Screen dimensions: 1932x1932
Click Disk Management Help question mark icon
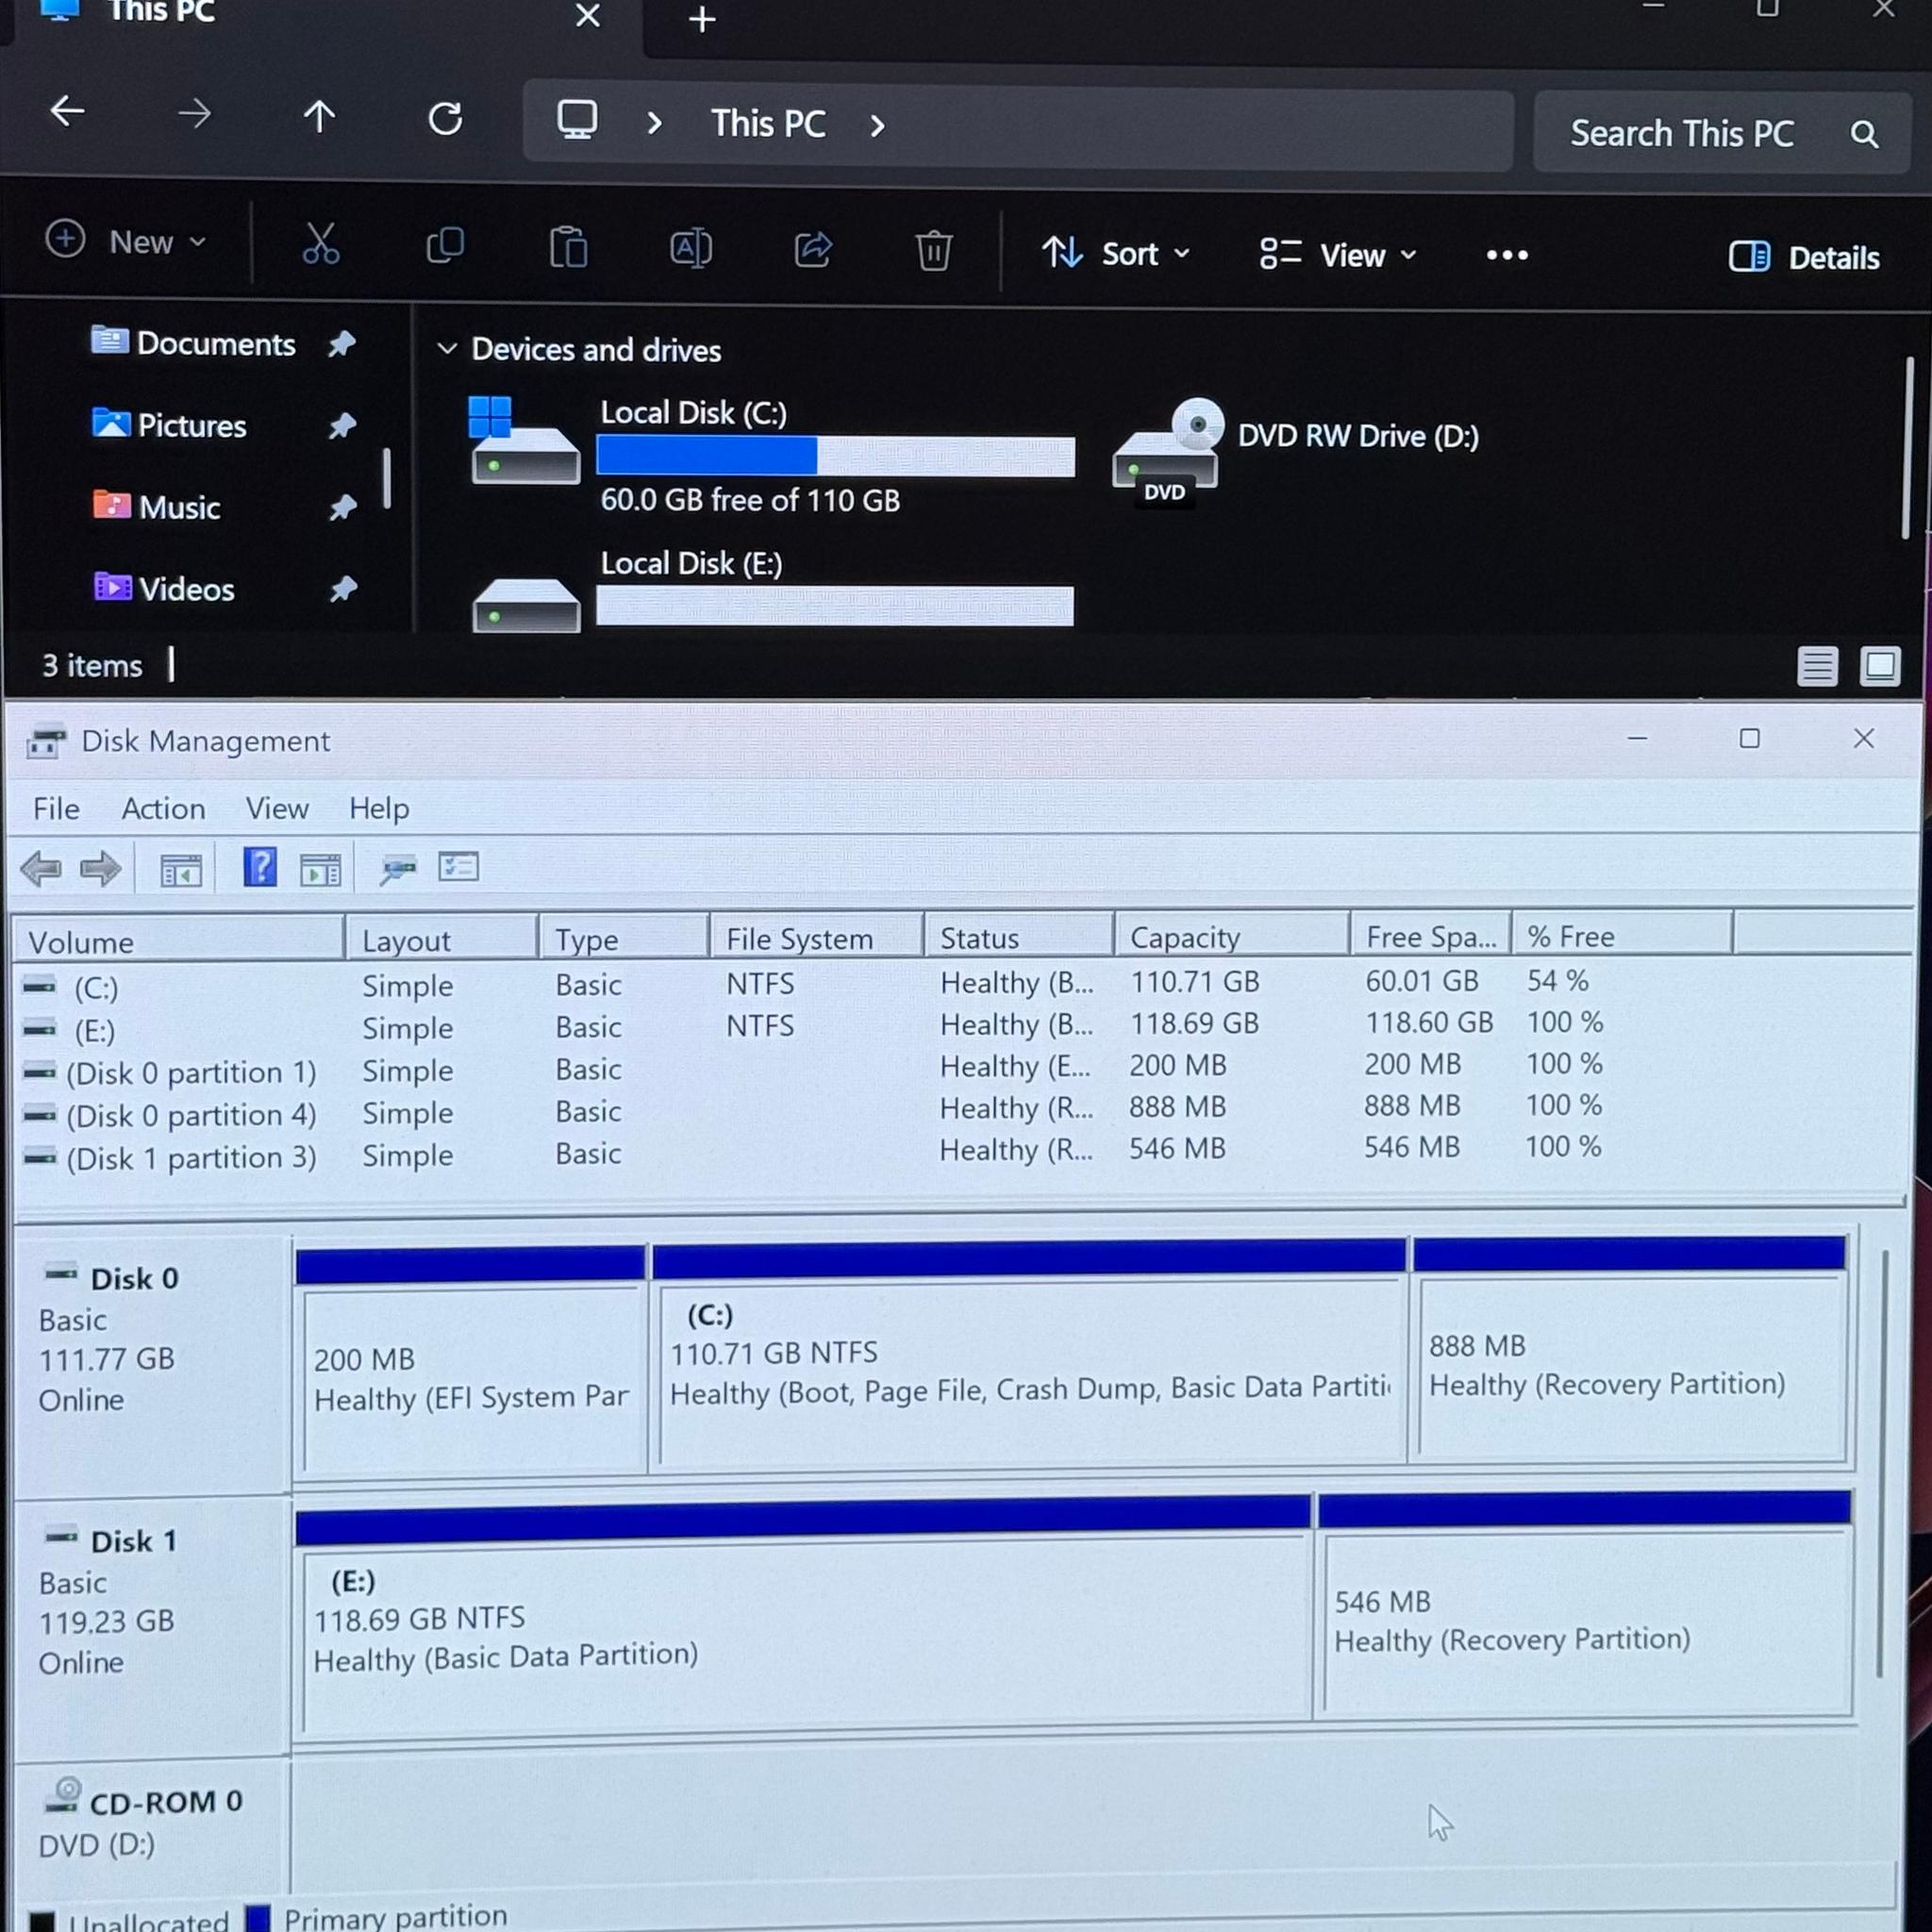(260, 867)
